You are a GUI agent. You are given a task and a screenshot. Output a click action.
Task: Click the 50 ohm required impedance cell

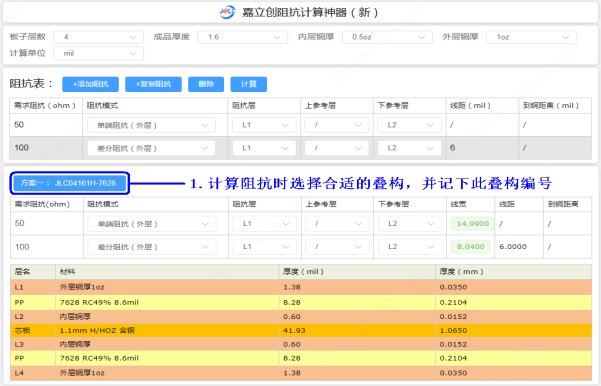(x=46, y=125)
